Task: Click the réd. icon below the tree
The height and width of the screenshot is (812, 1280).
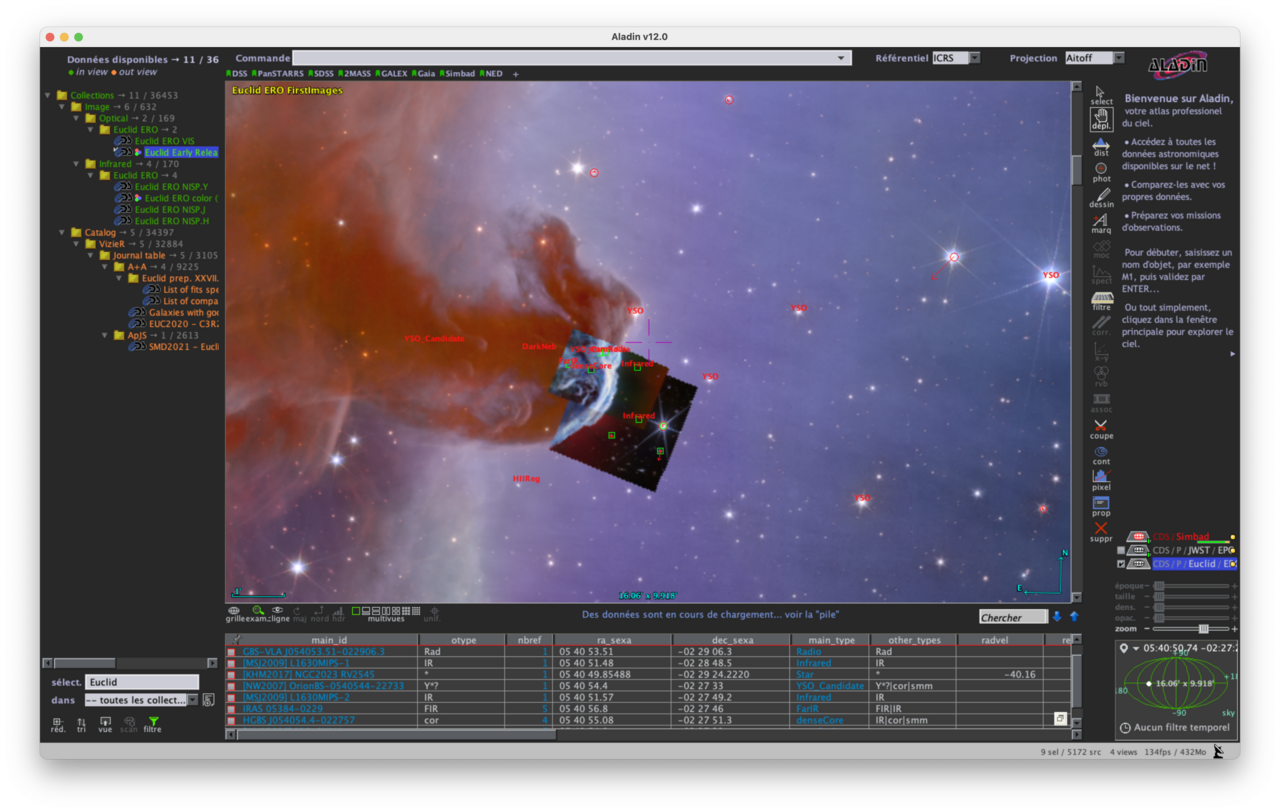Action: [58, 724]
